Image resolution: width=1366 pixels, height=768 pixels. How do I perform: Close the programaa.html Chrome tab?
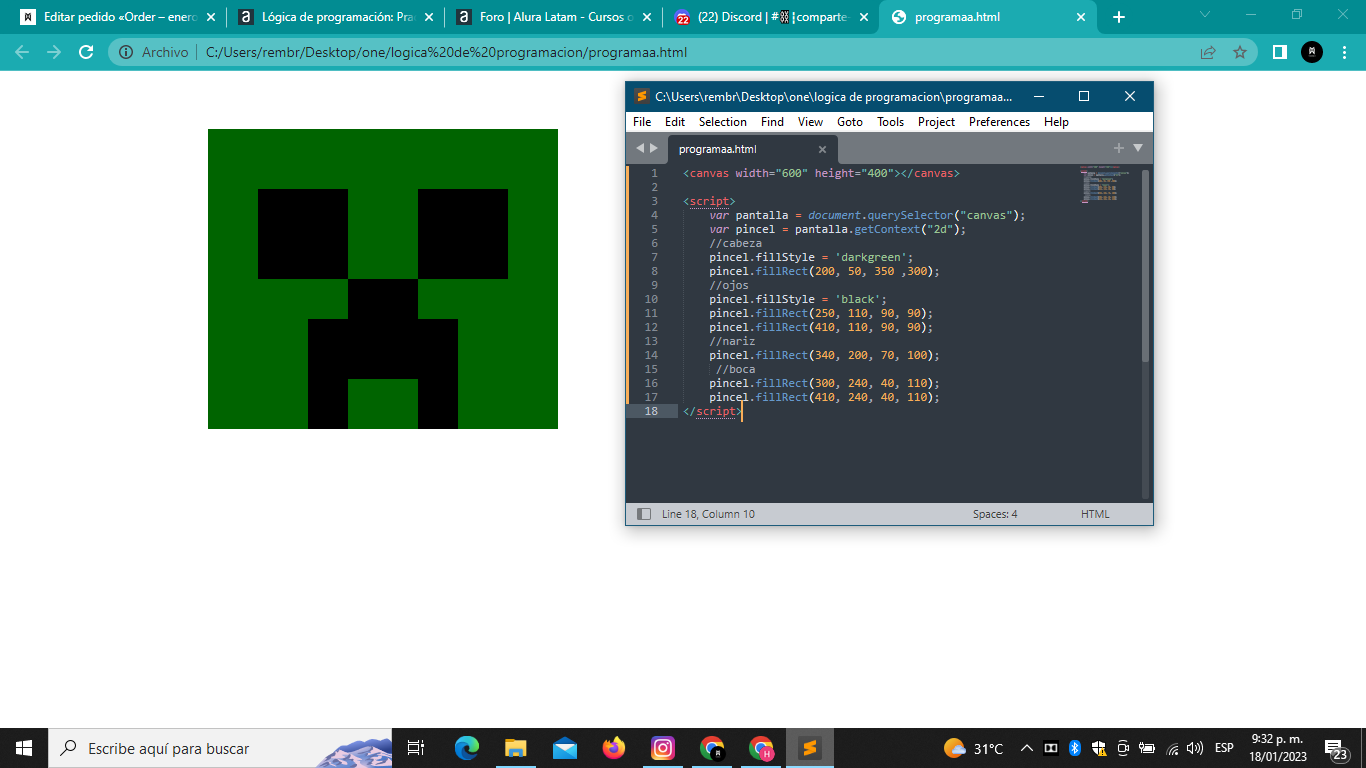coord(1081,17)
